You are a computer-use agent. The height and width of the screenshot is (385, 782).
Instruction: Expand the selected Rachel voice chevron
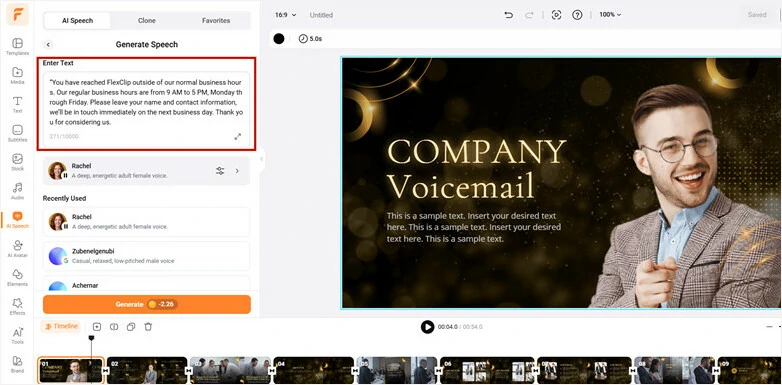point(237,171)
